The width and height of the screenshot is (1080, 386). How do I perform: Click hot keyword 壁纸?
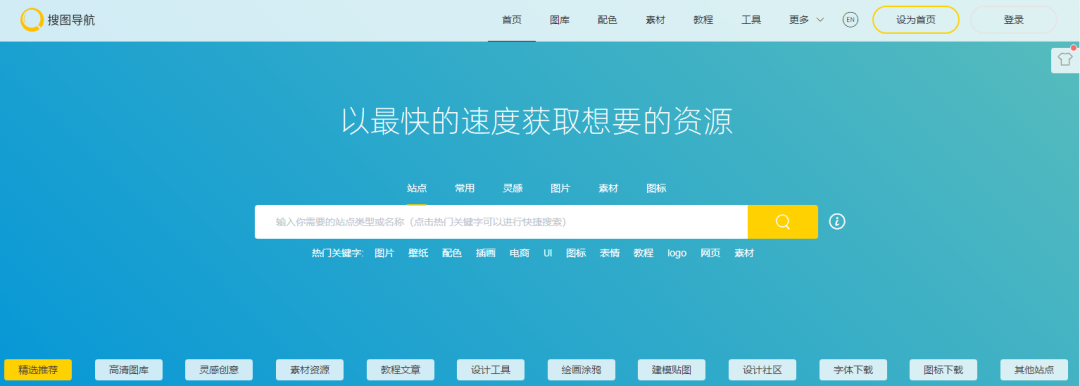coord(418,254)
